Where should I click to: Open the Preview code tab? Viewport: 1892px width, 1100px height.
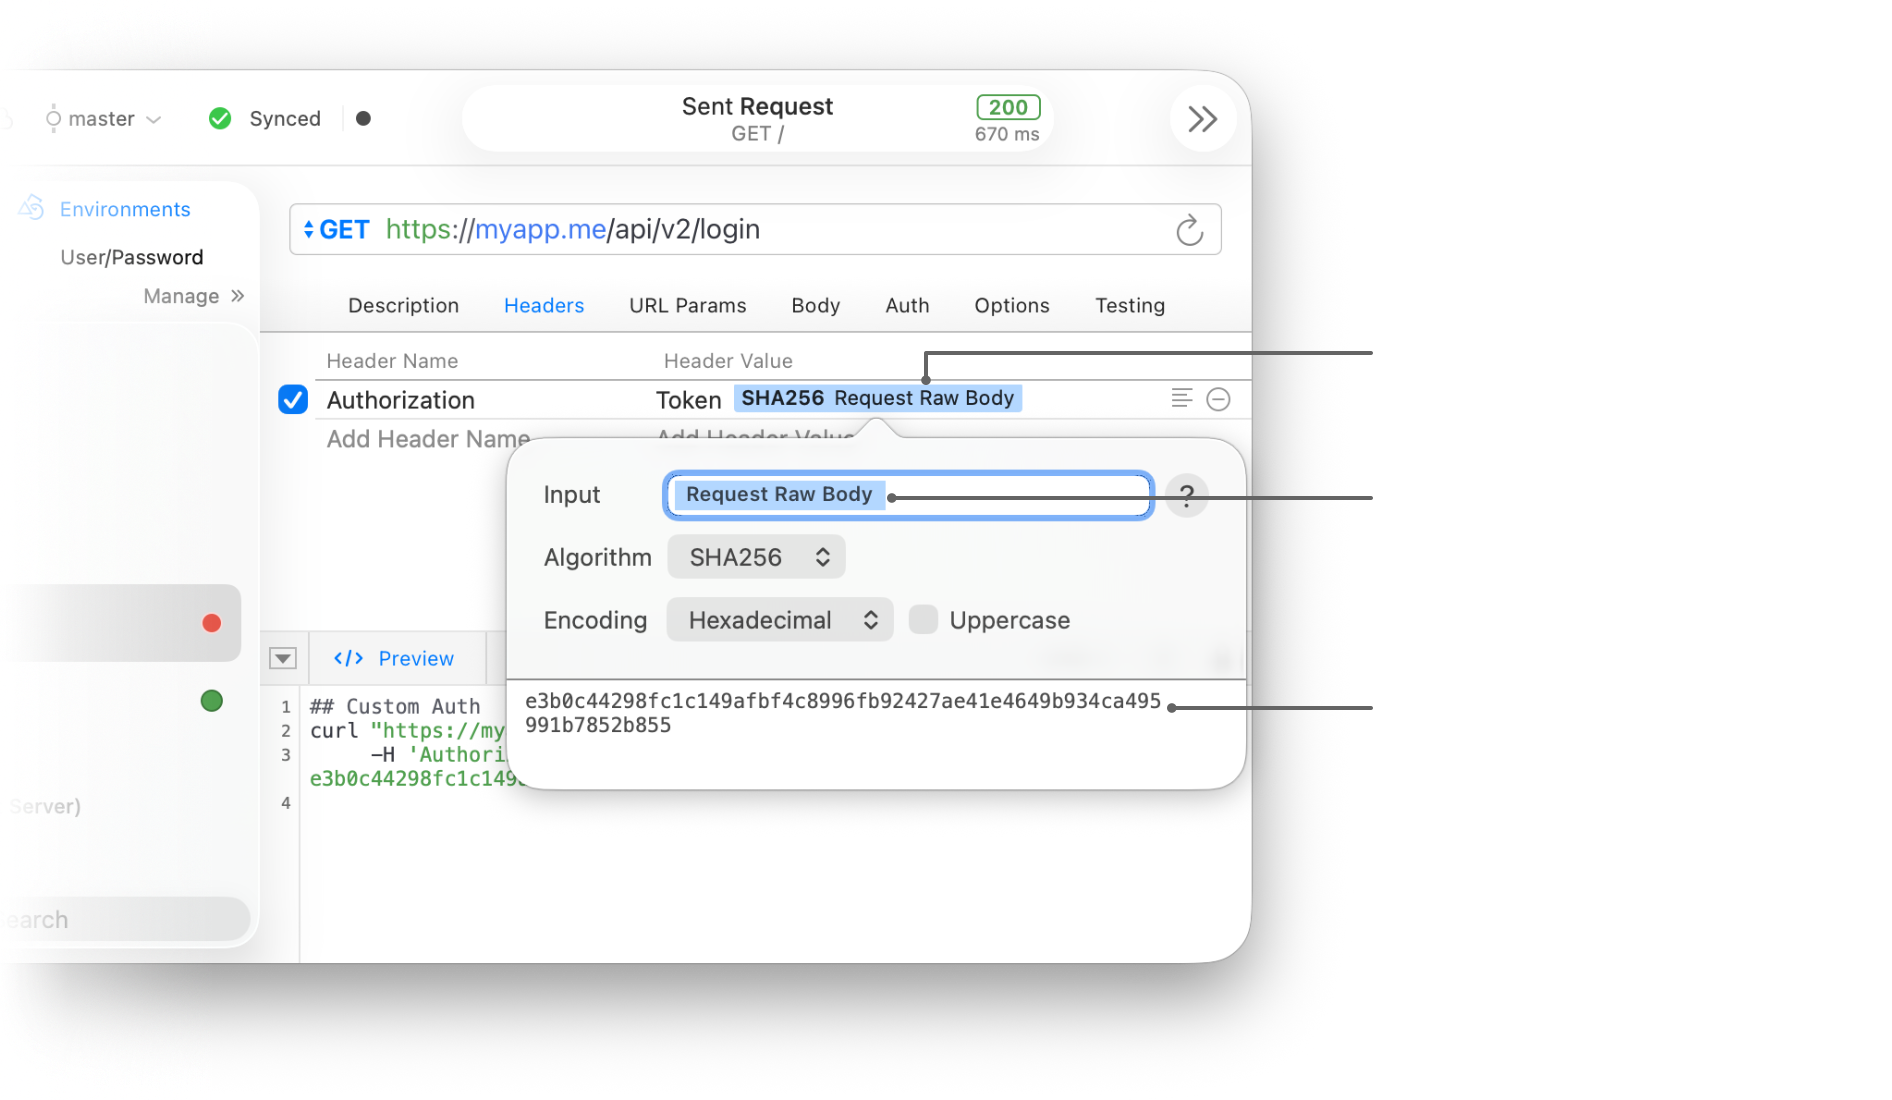click(x=394, y=658)
